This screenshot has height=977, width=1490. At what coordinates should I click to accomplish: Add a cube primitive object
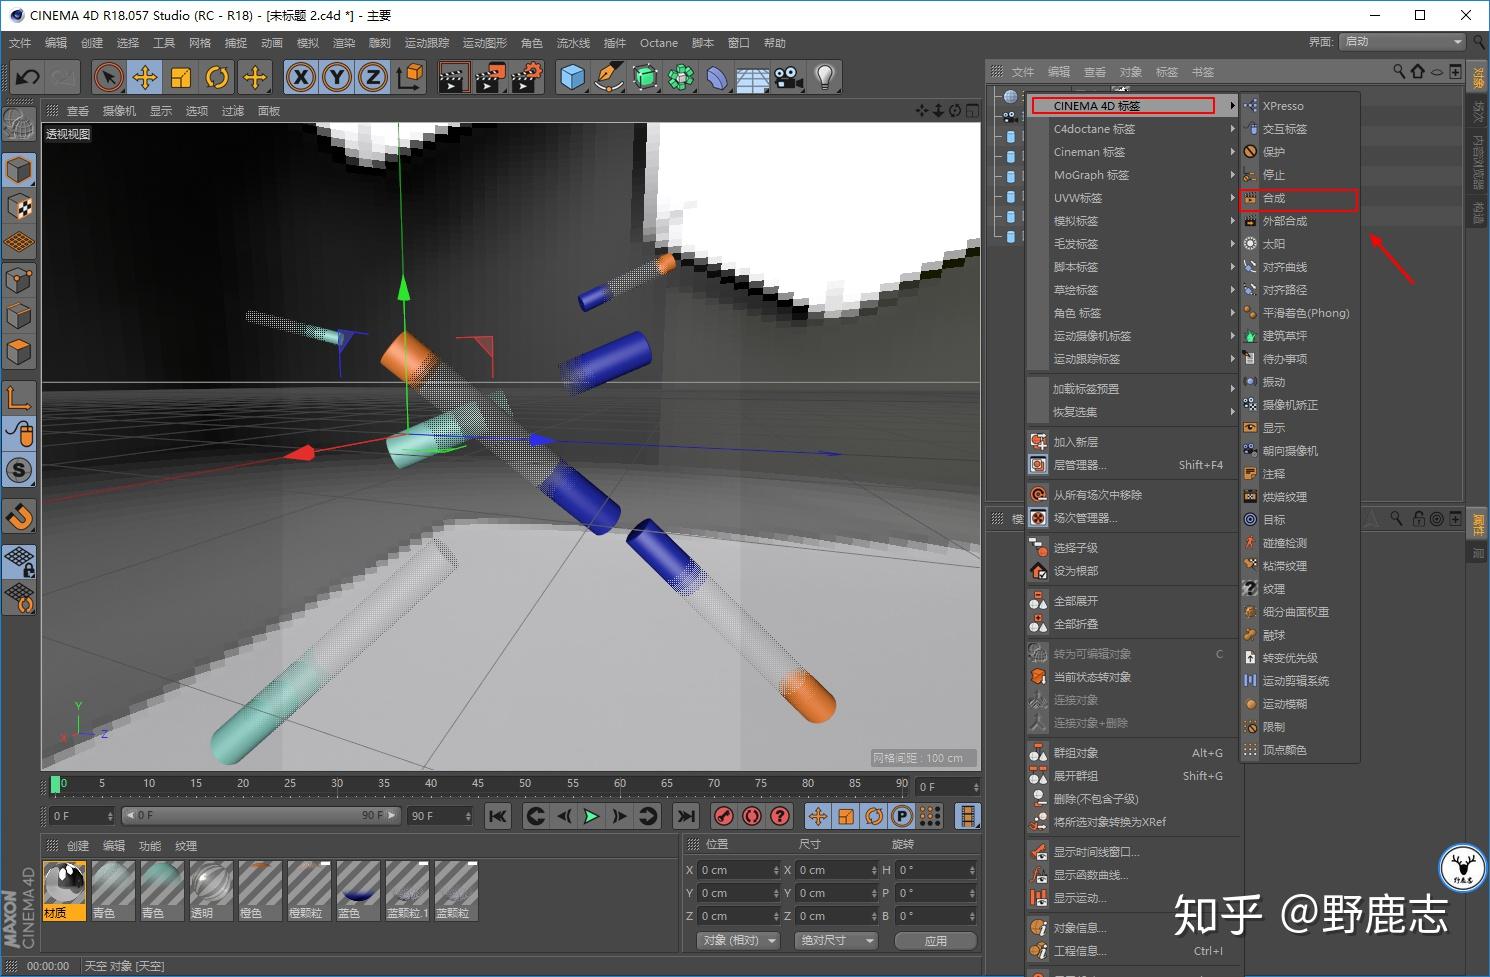tap(572, 77)
